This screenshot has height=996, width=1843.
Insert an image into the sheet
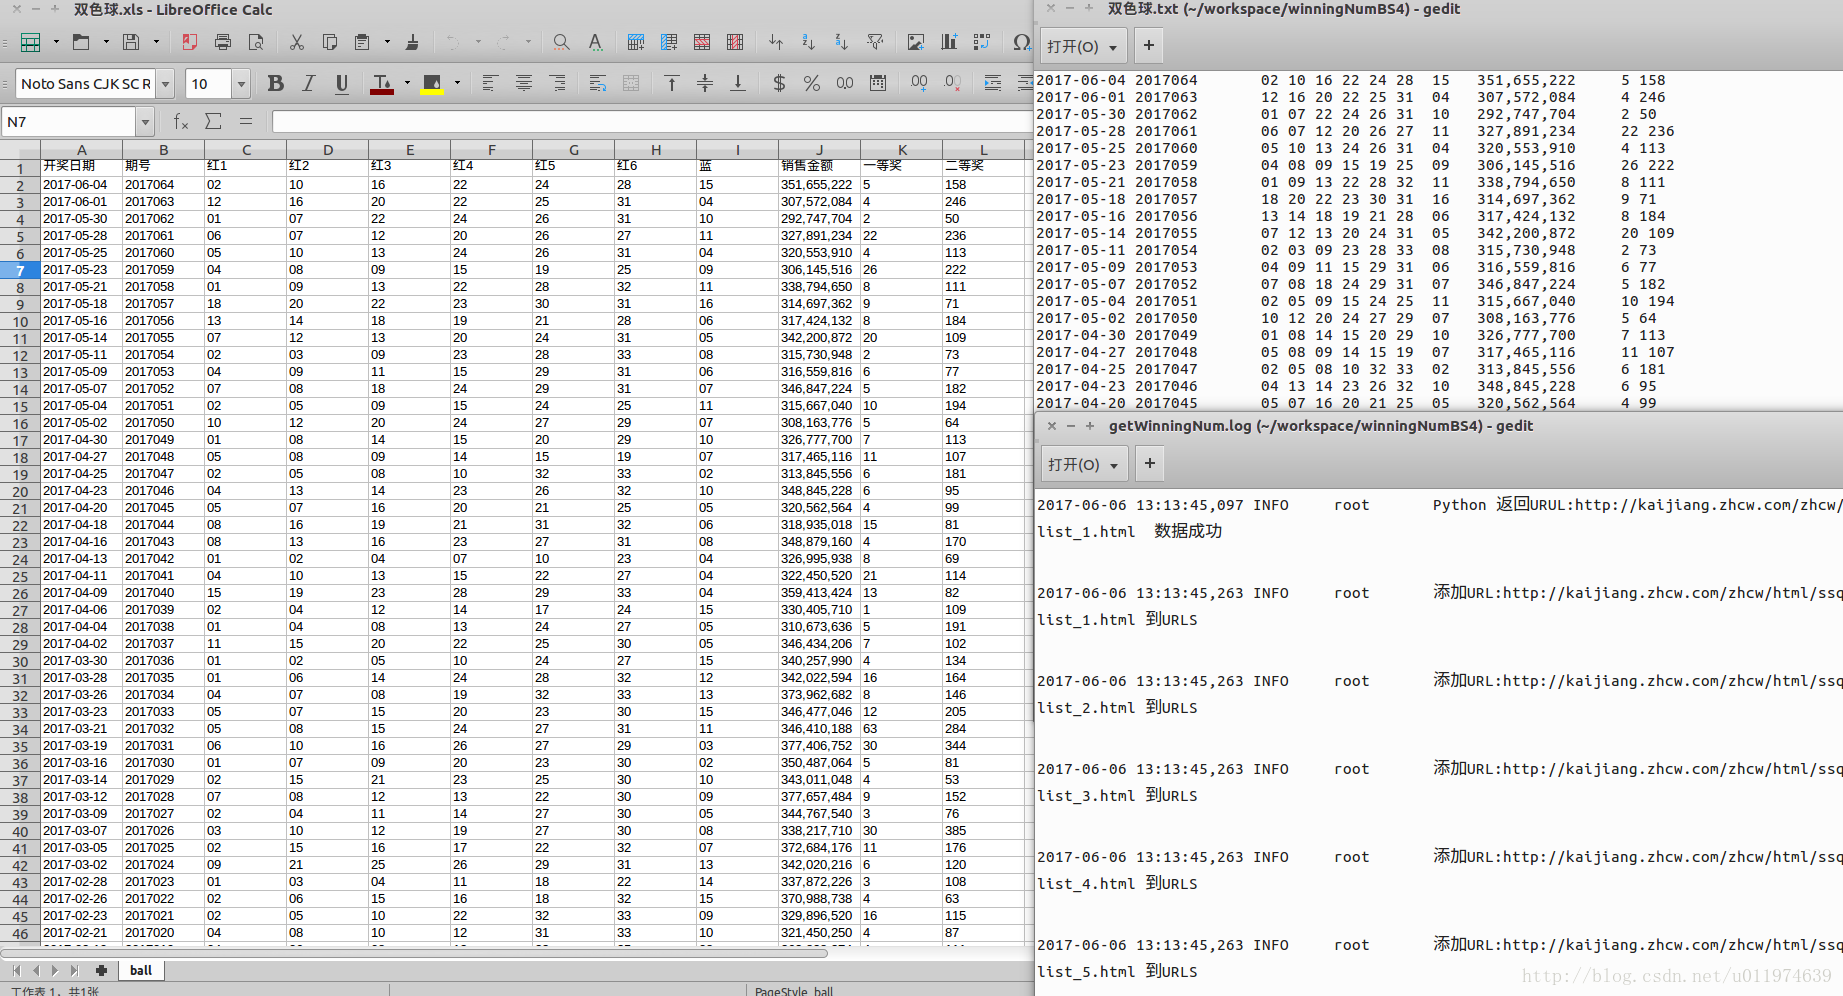[x=916, y=42]
